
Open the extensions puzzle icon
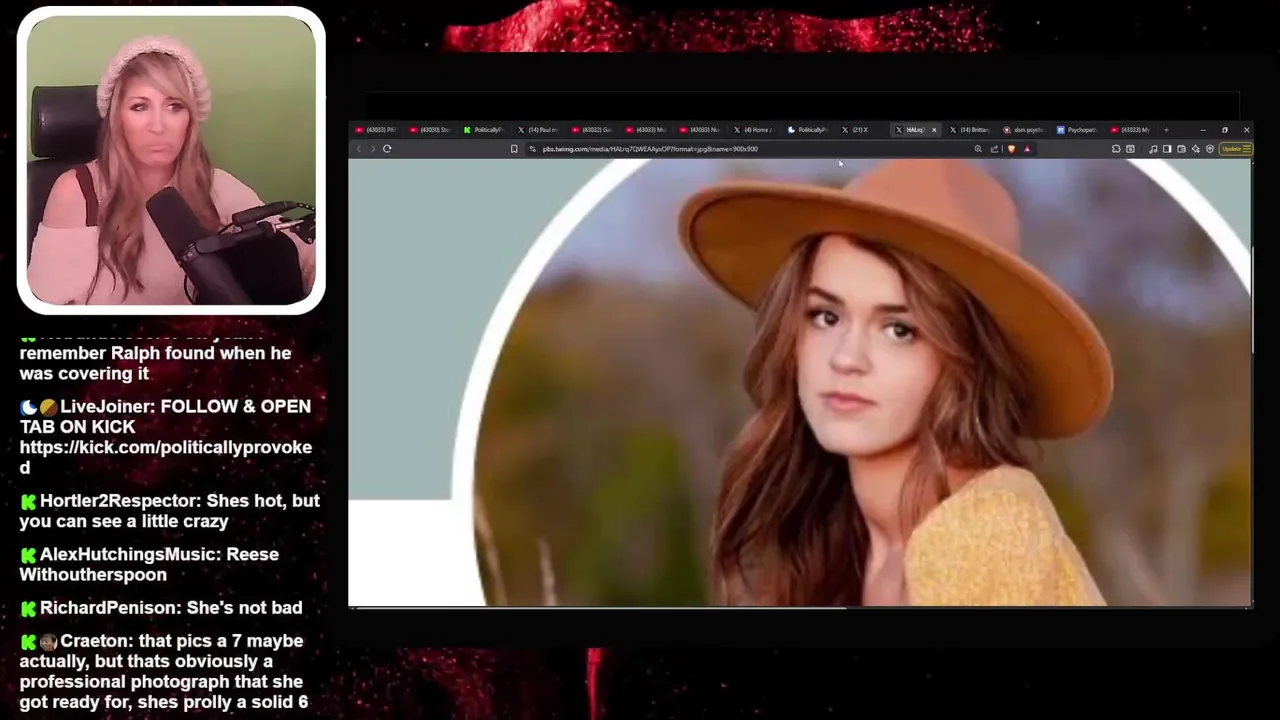point(1116,149)
